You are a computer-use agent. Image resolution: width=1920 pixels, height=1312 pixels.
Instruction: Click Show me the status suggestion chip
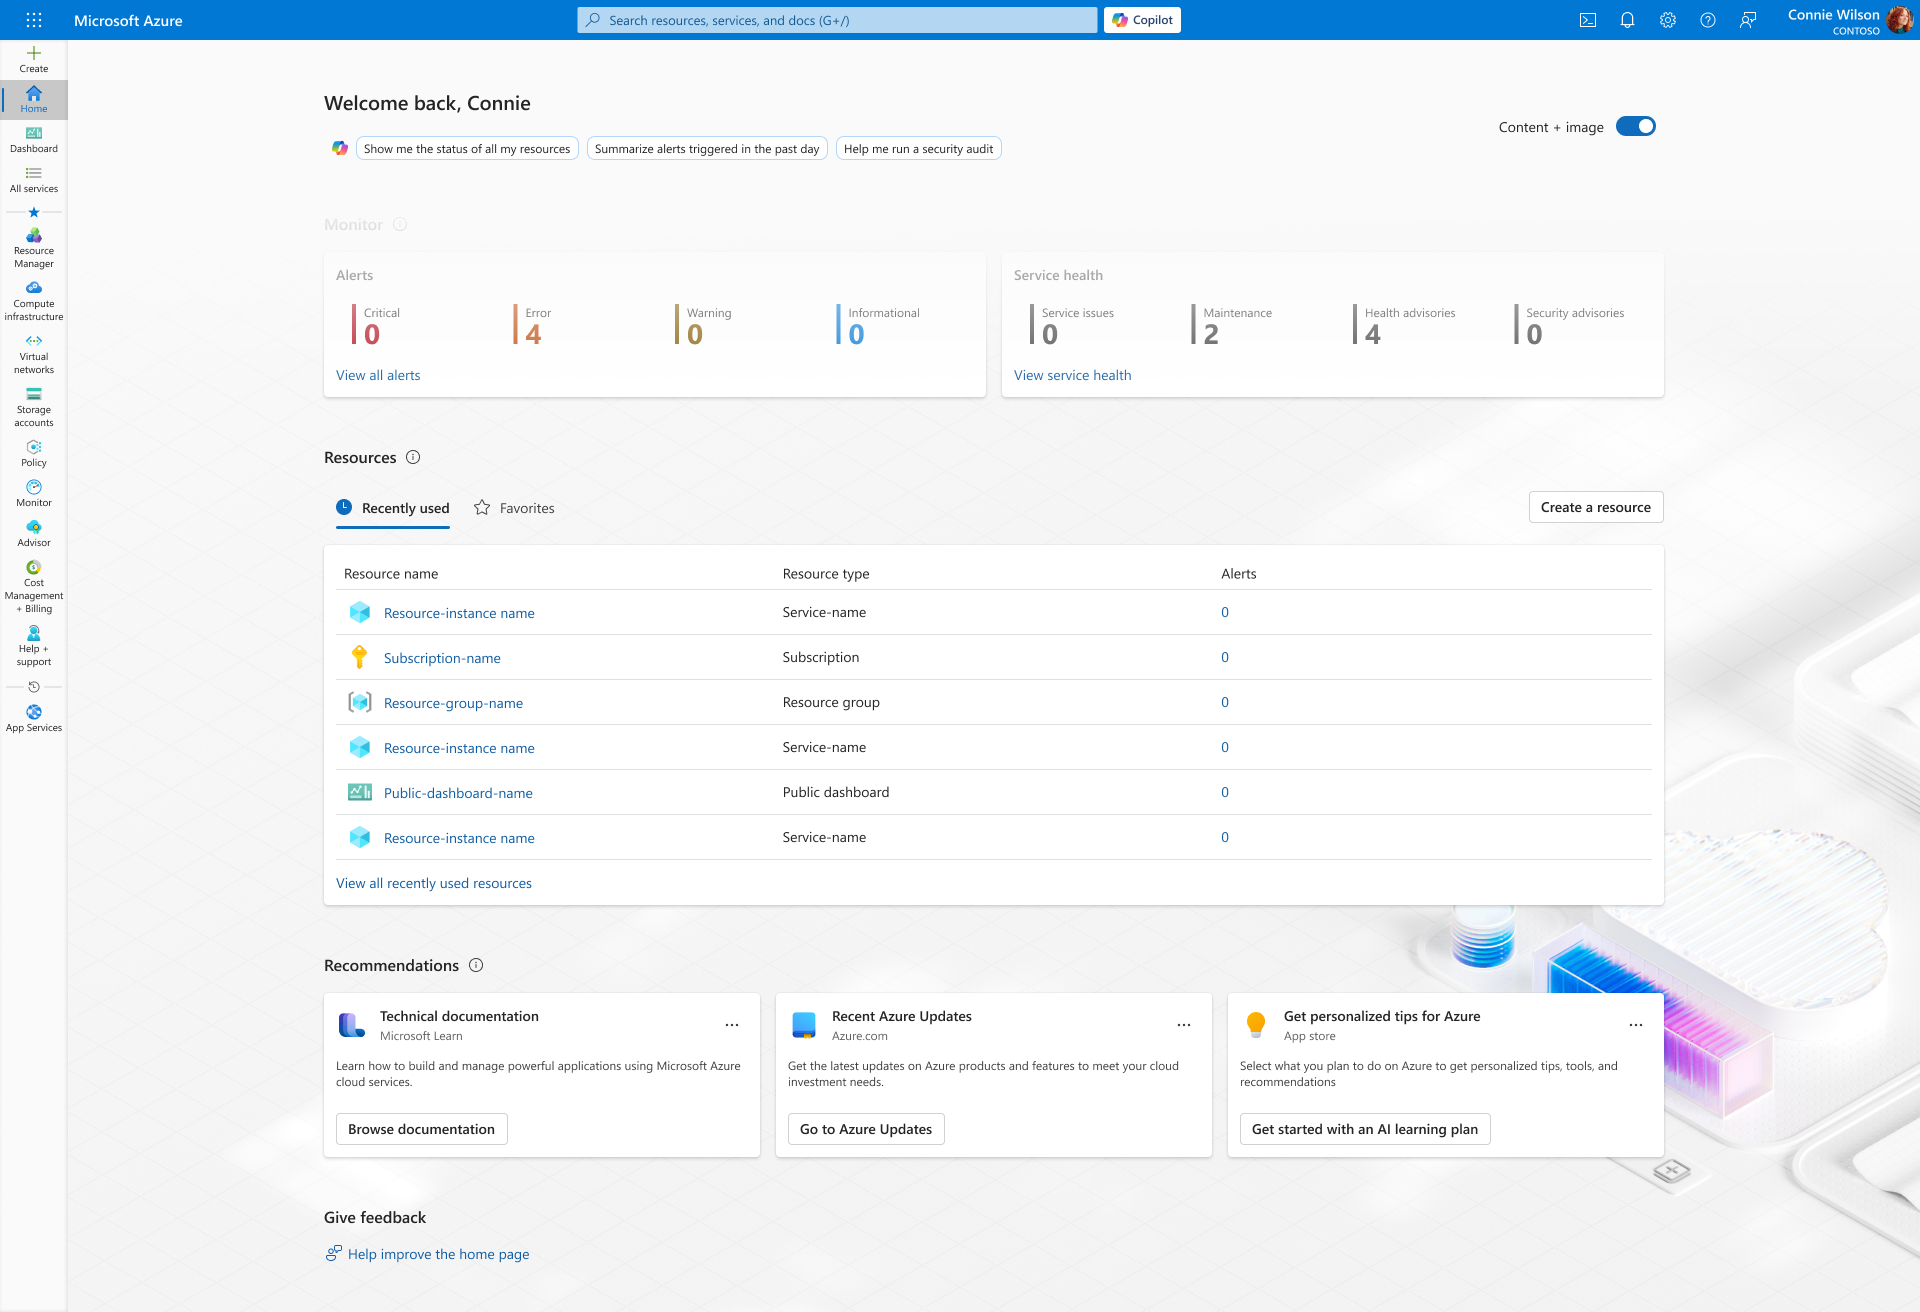point(466,149)
